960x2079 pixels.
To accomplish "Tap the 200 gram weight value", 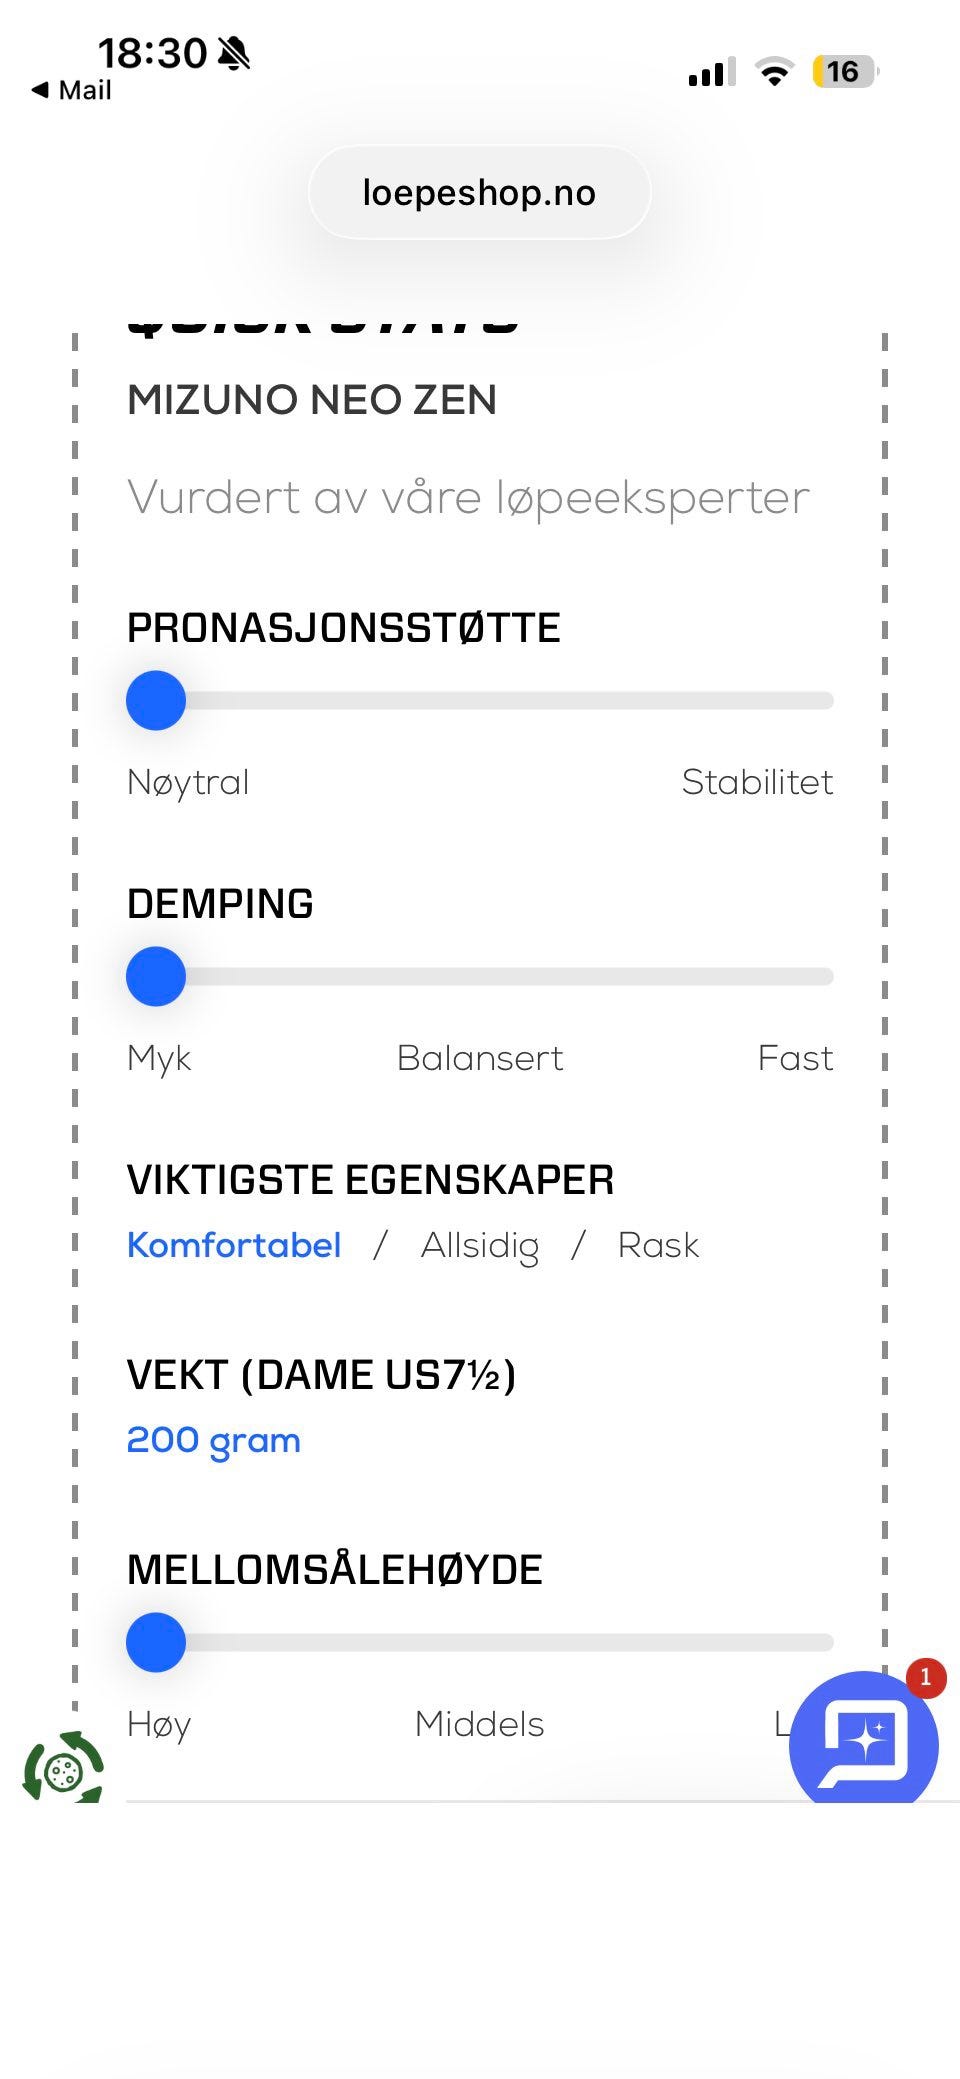I will [x=214, y=1441].
